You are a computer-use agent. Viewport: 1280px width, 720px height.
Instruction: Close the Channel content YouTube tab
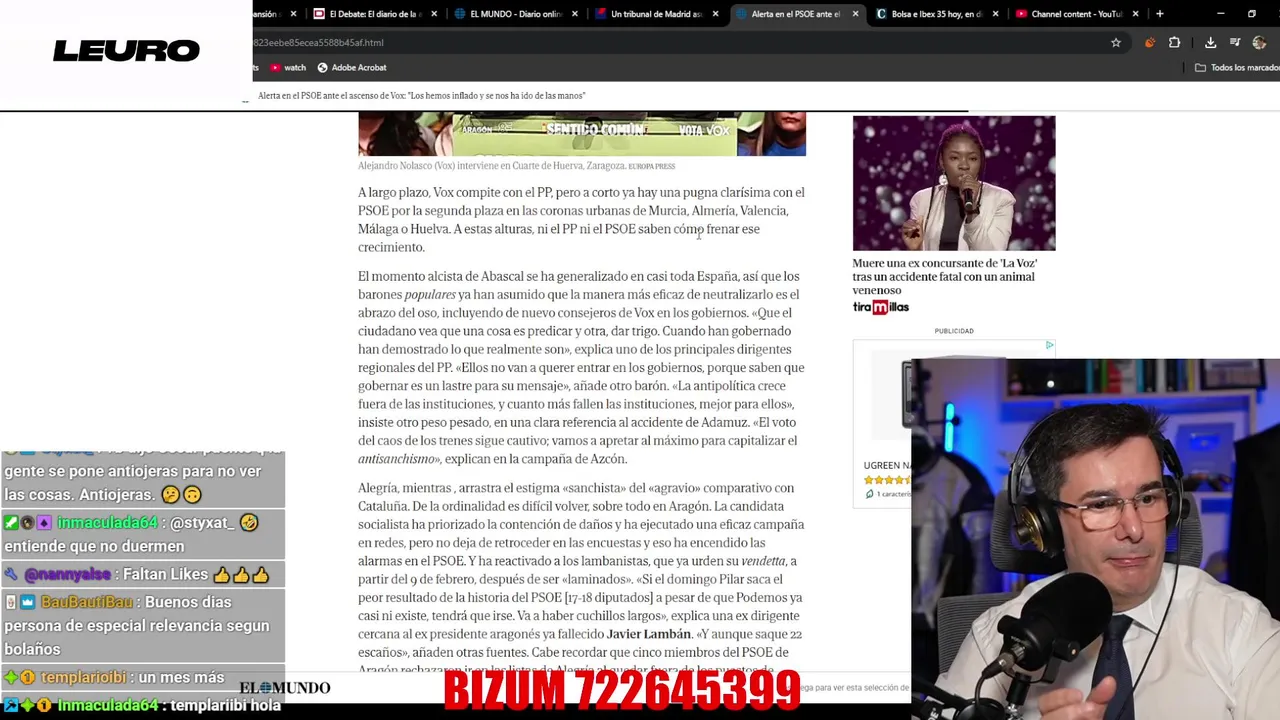(1135, 14)
